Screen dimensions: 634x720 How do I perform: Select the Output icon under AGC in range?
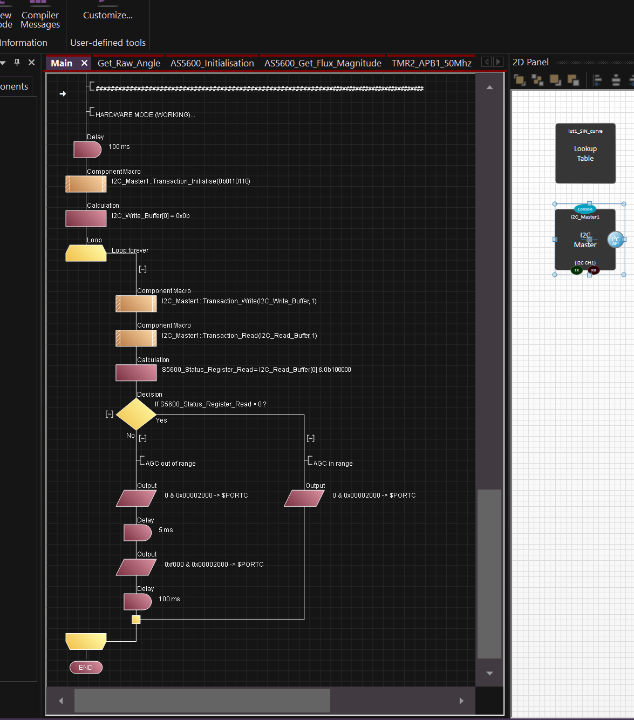(304, 497)
